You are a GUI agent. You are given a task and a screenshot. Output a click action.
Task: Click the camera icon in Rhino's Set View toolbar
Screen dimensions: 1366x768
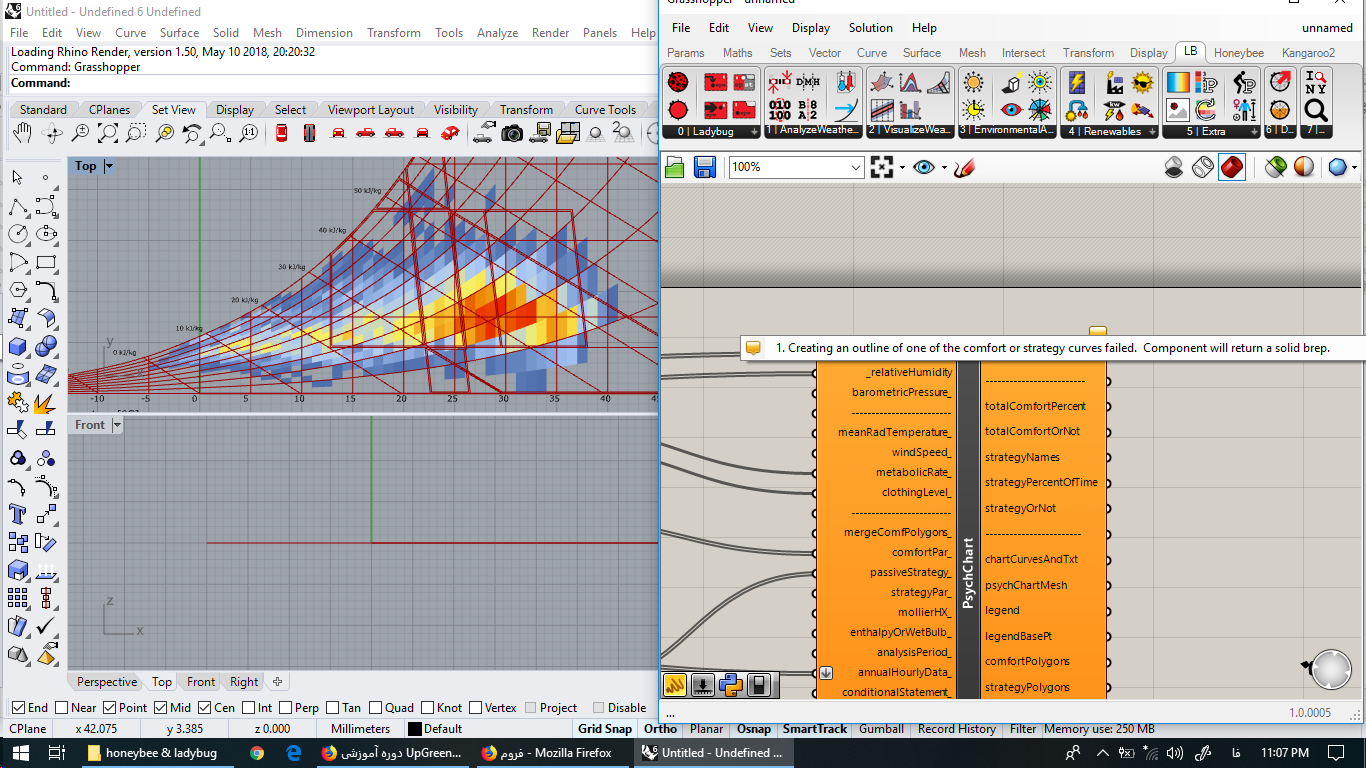(512, 133)
